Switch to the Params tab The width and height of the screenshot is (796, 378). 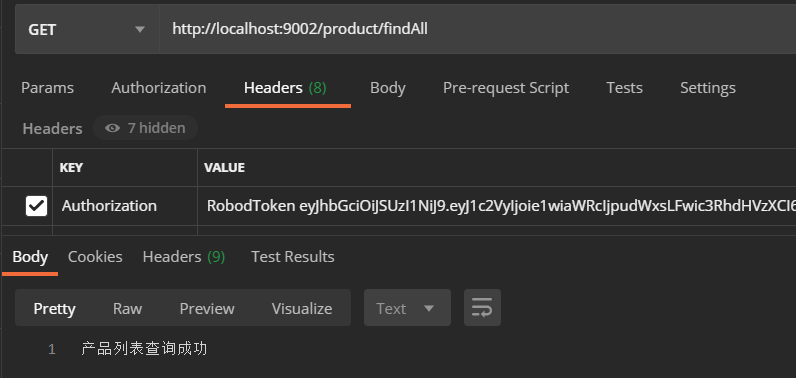click(x=47, y=88)
